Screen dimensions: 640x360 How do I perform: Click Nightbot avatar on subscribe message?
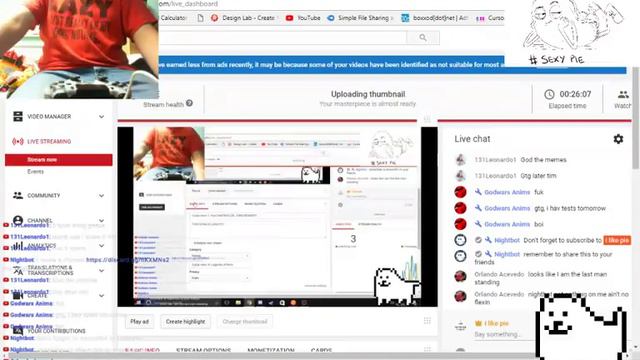coord(460,240)
